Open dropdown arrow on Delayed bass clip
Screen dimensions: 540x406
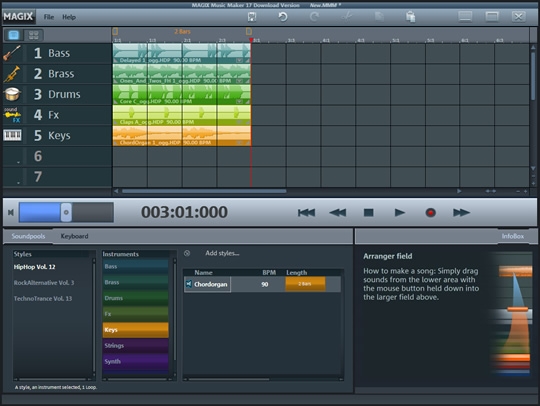pyautogui.click(x=240, y=60)
